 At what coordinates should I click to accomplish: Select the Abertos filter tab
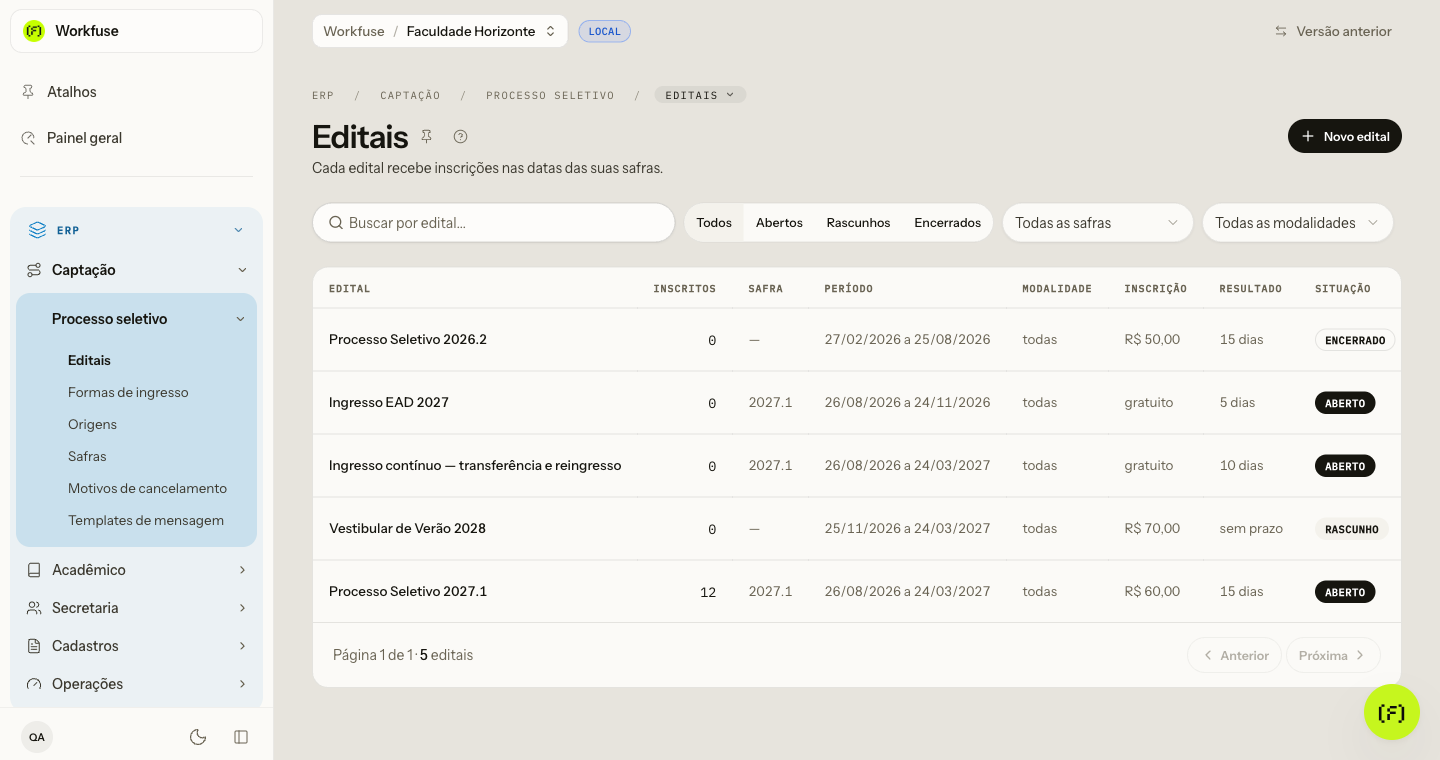click(x=779, y=223)
